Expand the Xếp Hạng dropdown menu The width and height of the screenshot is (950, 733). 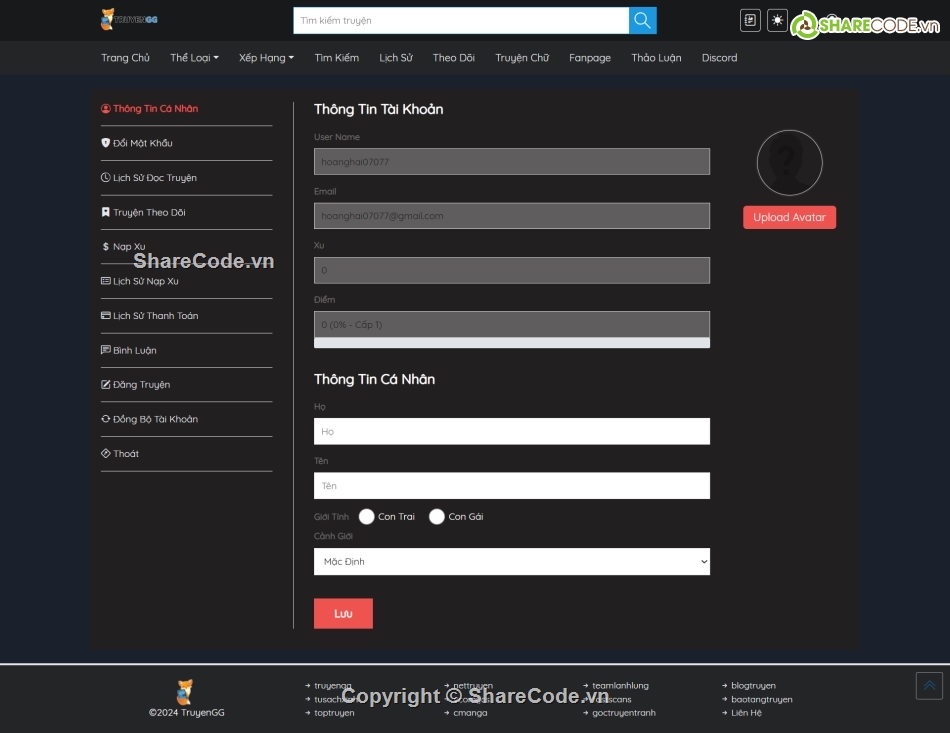pos(266,58)
